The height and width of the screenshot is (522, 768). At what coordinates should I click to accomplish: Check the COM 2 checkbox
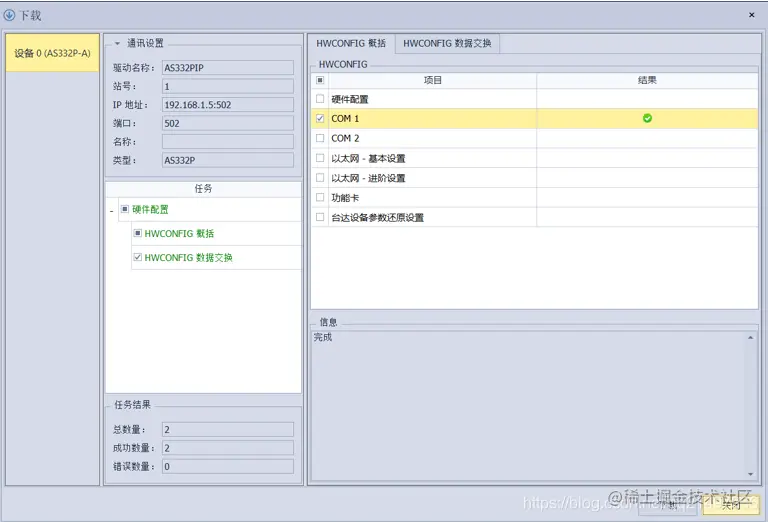point(320,138)
